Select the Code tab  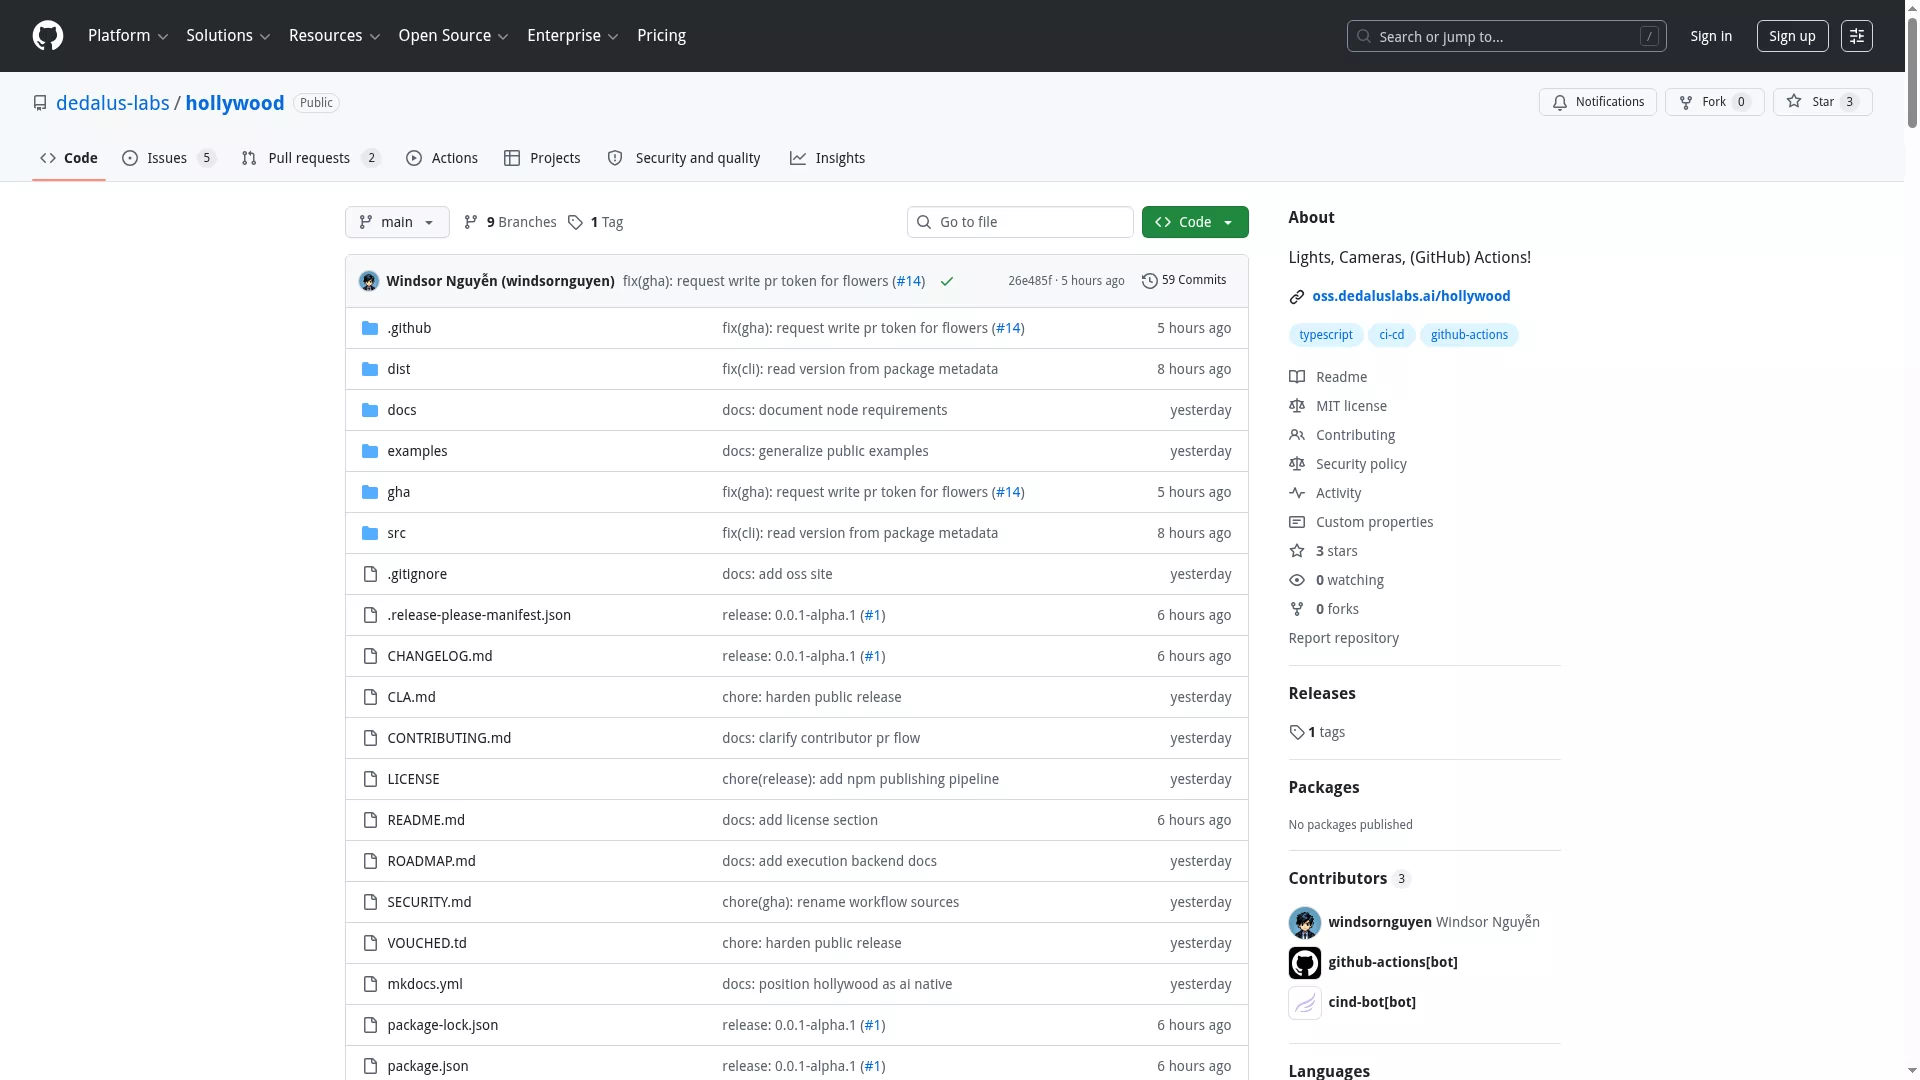[x=69, y=158]
